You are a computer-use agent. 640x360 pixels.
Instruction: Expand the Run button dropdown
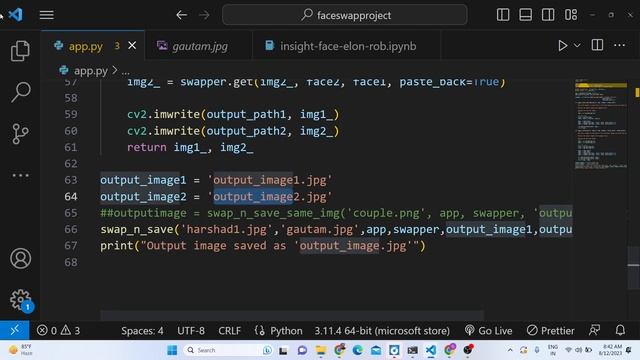(x=577, y=45)
